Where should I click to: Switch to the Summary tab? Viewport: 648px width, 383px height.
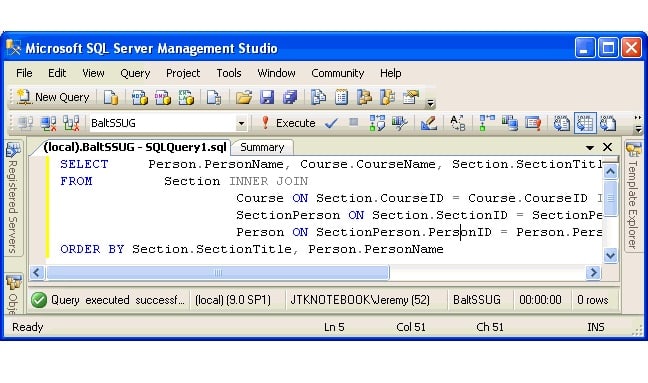[262, 147]
